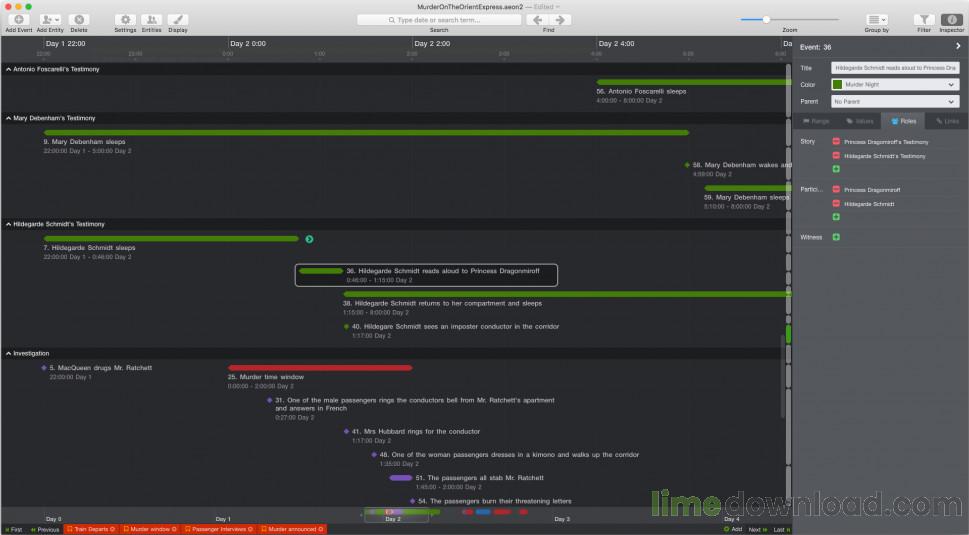The height and width of the screenshot is (535, 969).
Task: Jump to the Murder window bookmark
Action: (x=150, y=529)
